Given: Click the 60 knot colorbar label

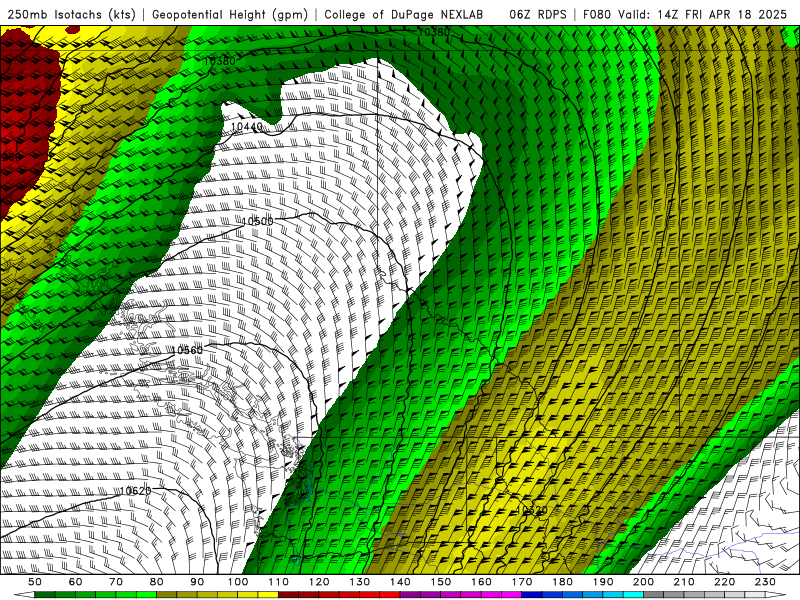Looking at the screenshot, I should pyautogui.click(x=75, y=582).
